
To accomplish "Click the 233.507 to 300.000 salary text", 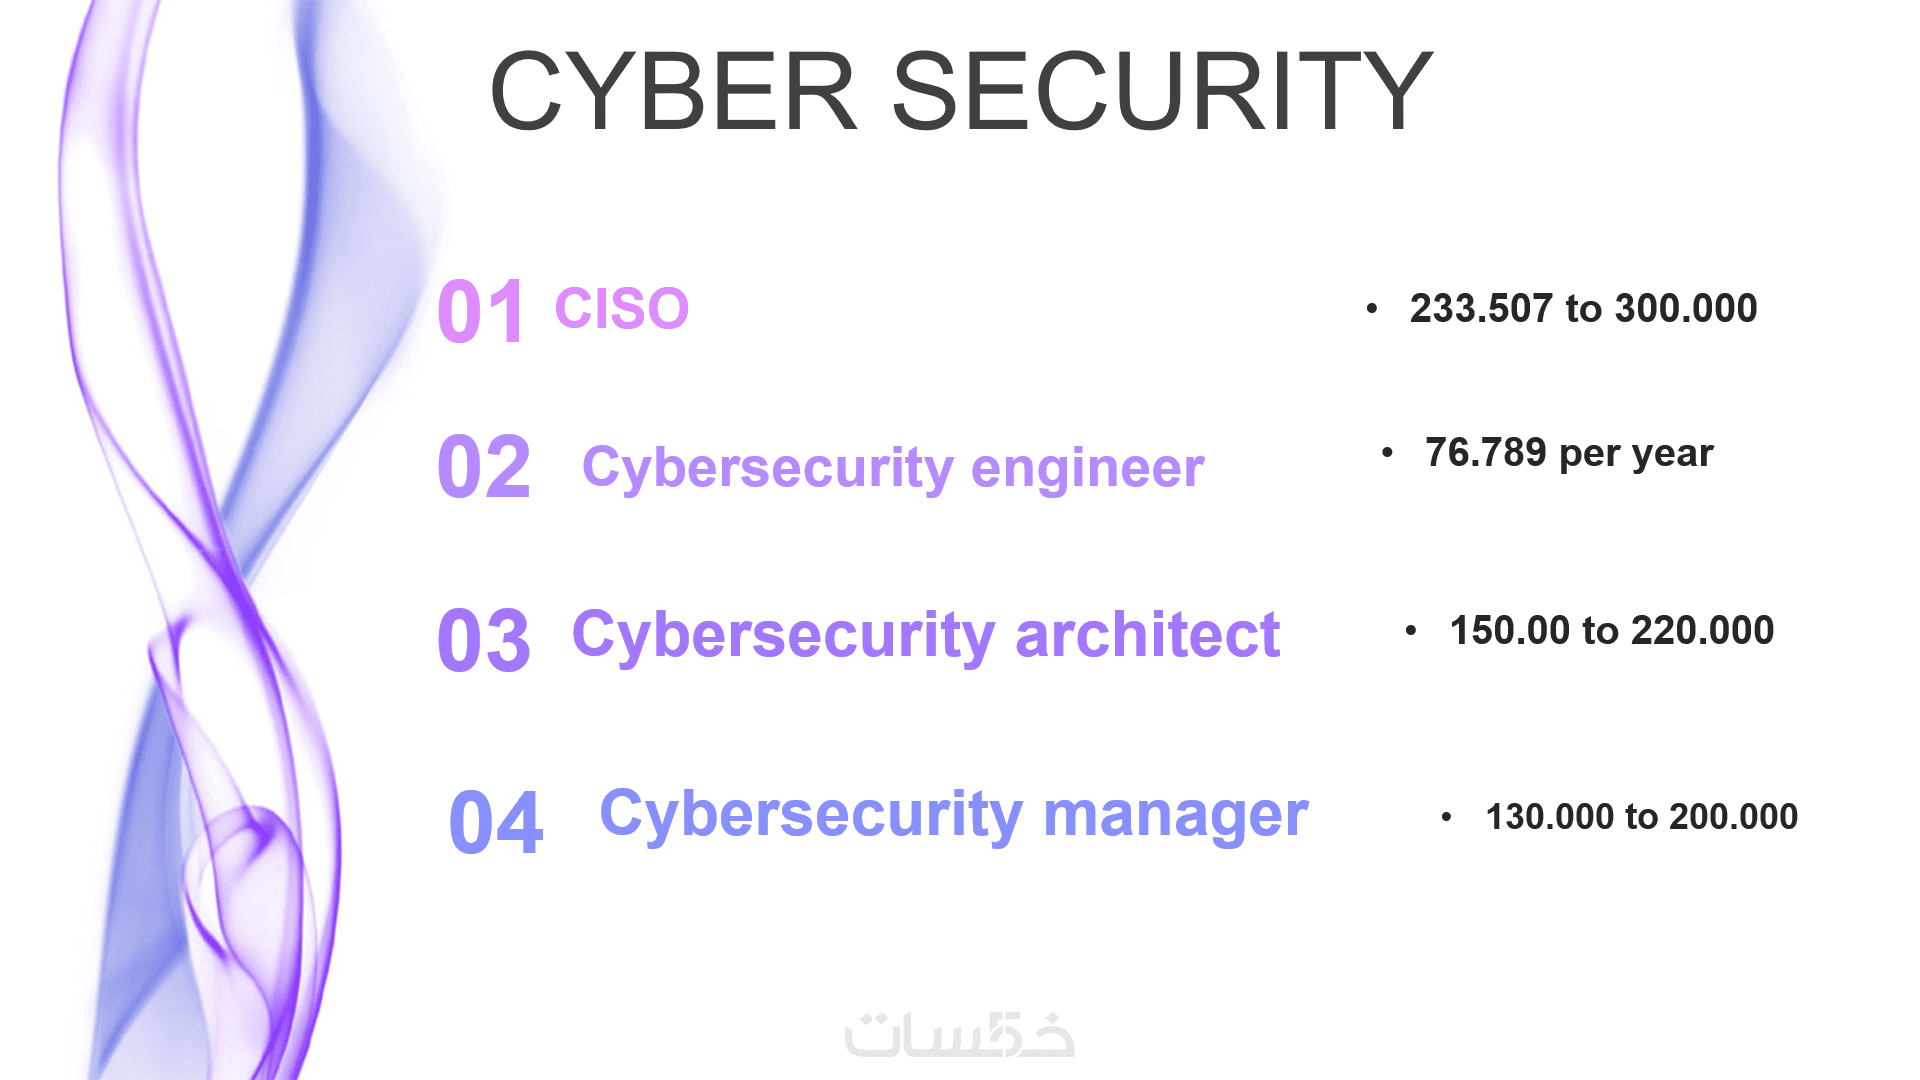I will pos(1583,309).
